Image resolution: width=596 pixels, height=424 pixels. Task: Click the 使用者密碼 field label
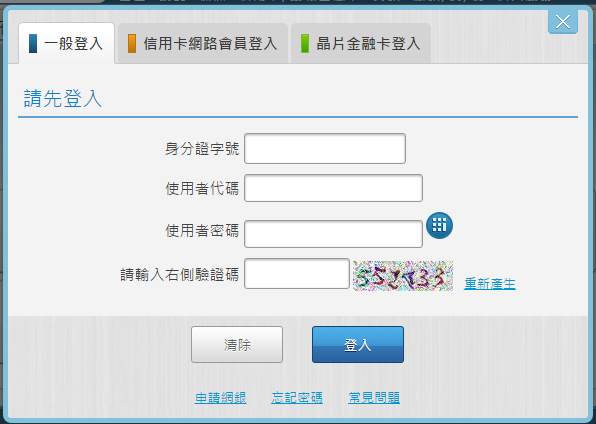[x=202, y=230]
